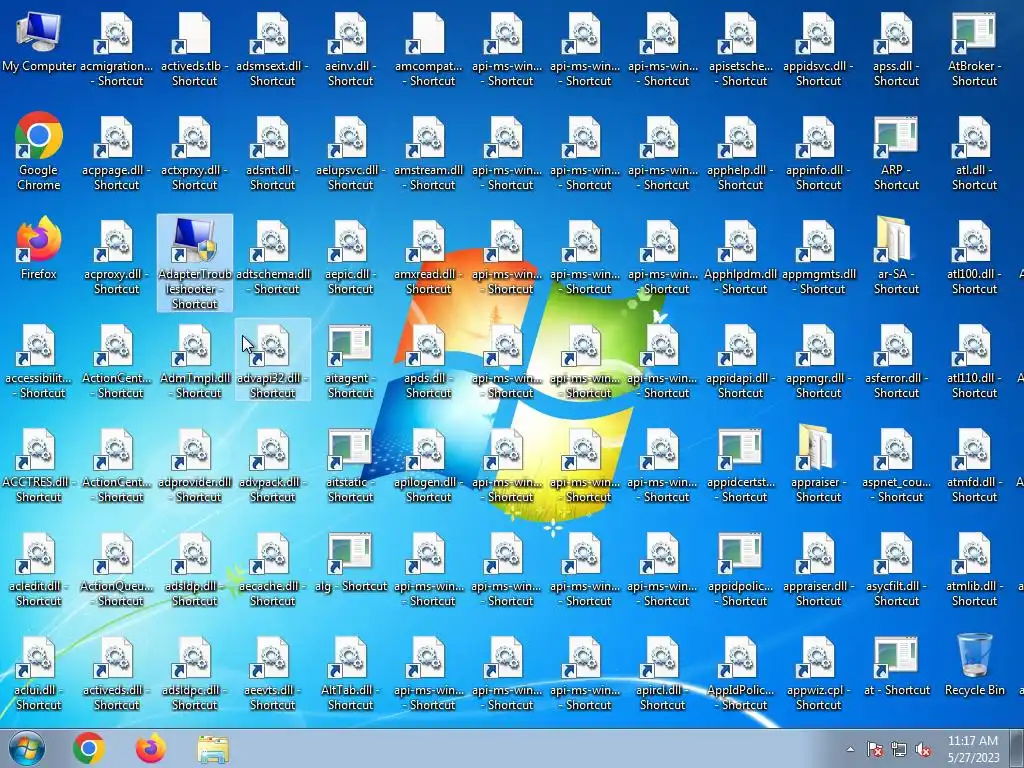Open the Recycle Bin

(x=974, y=665)
